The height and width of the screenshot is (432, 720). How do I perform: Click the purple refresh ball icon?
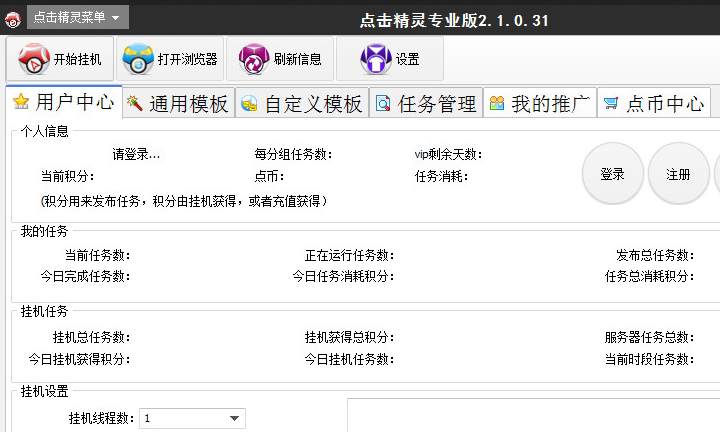click(x=254, y=59)
